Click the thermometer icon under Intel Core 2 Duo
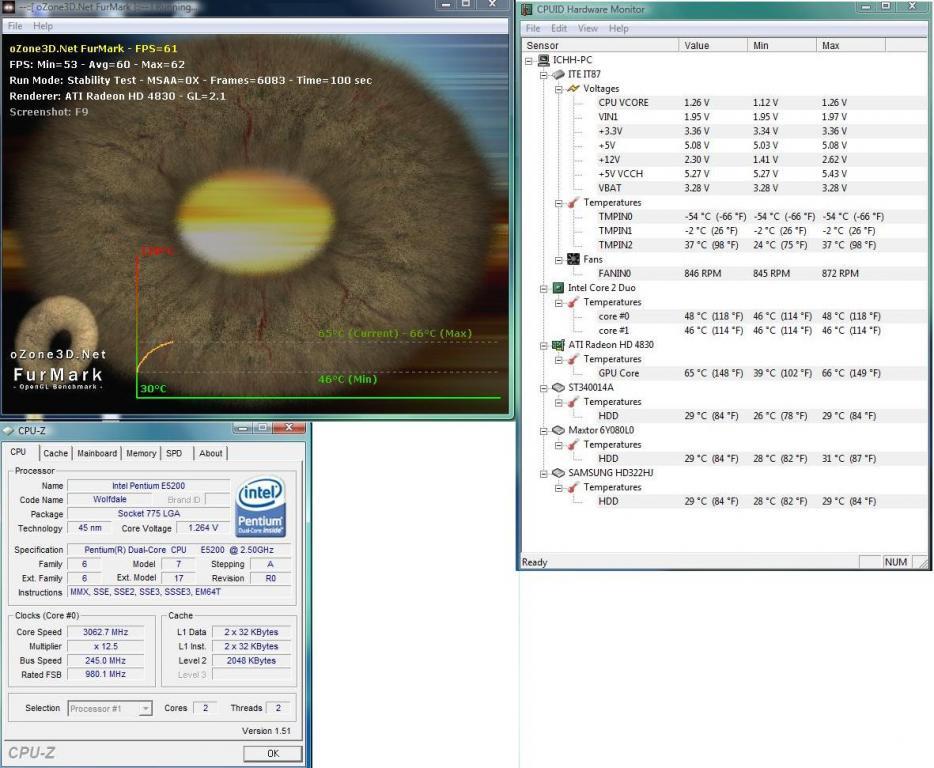Image resolution: width=934 pixels, height=768 pixels. 573,303
